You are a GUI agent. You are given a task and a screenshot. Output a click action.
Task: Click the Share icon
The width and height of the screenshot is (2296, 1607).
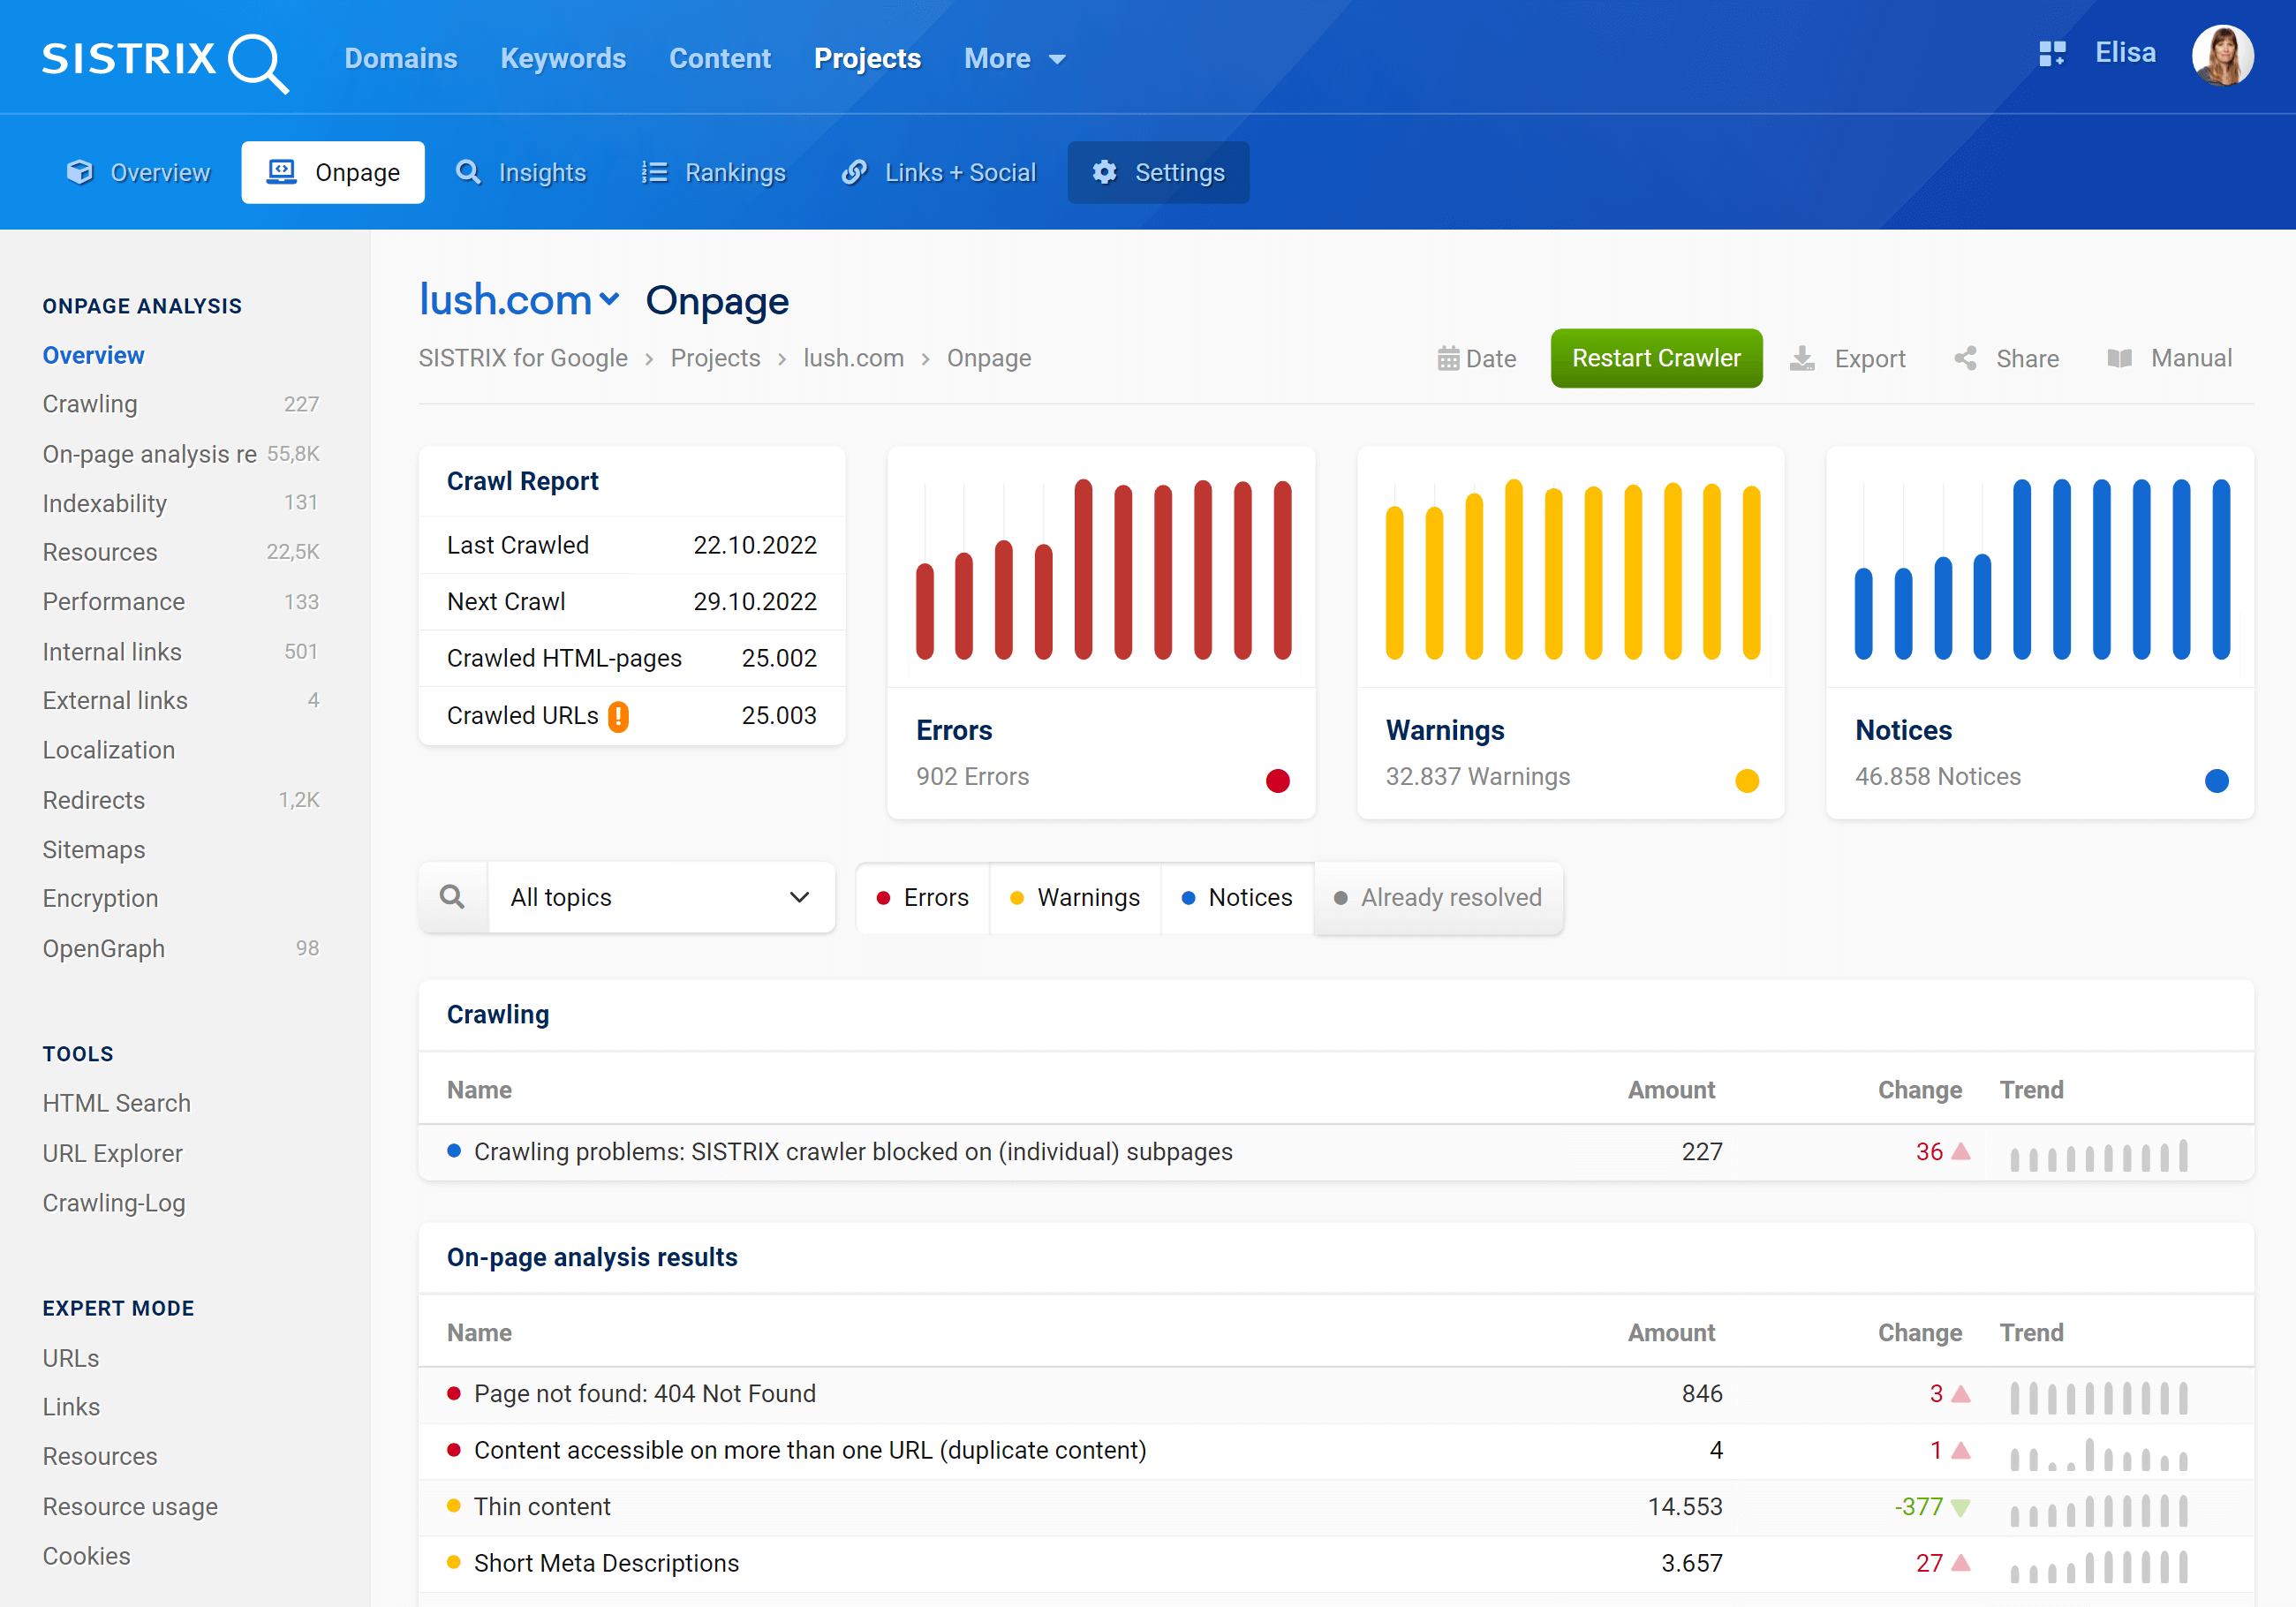1965,359
